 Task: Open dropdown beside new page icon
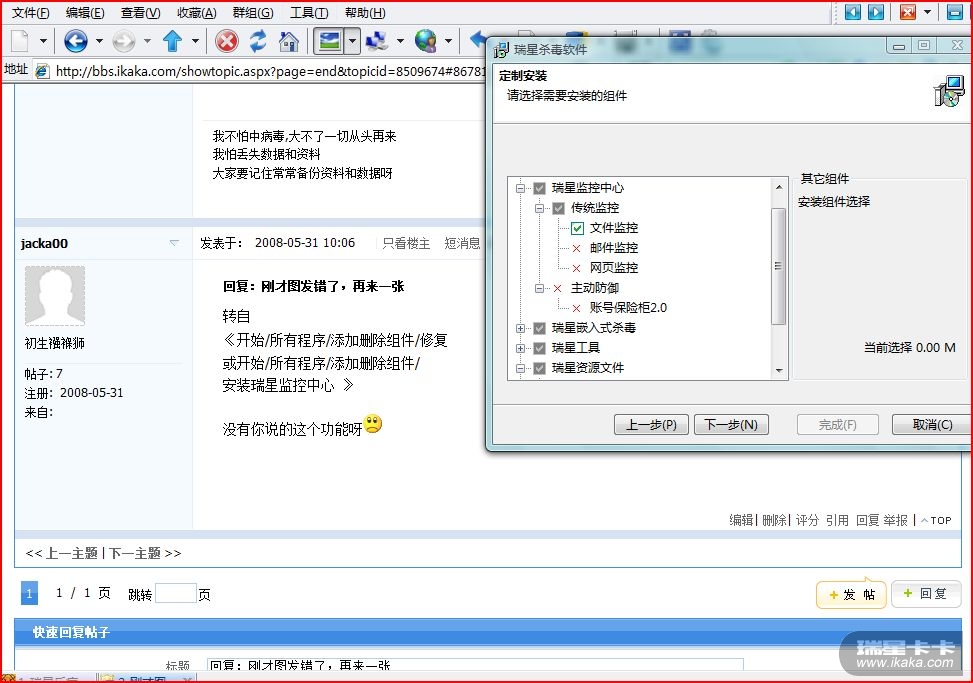coord(43,42)
